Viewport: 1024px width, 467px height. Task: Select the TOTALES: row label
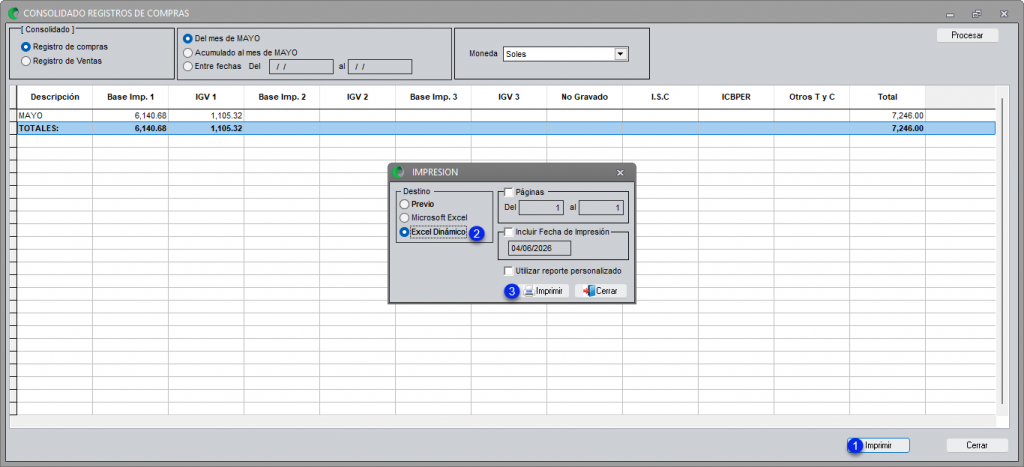(x=55, y=129)
